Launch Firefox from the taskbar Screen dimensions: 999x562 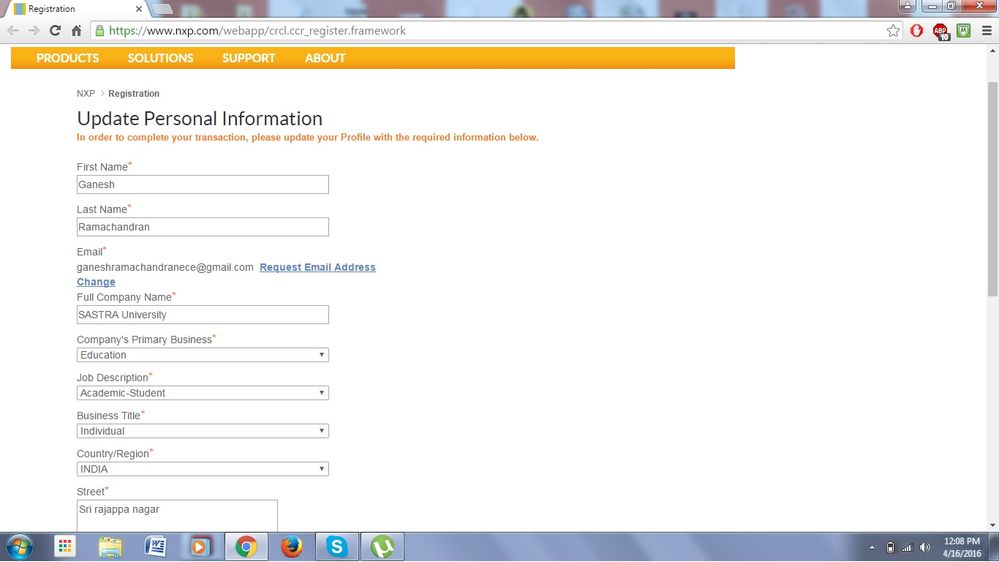tap(291, 547)
